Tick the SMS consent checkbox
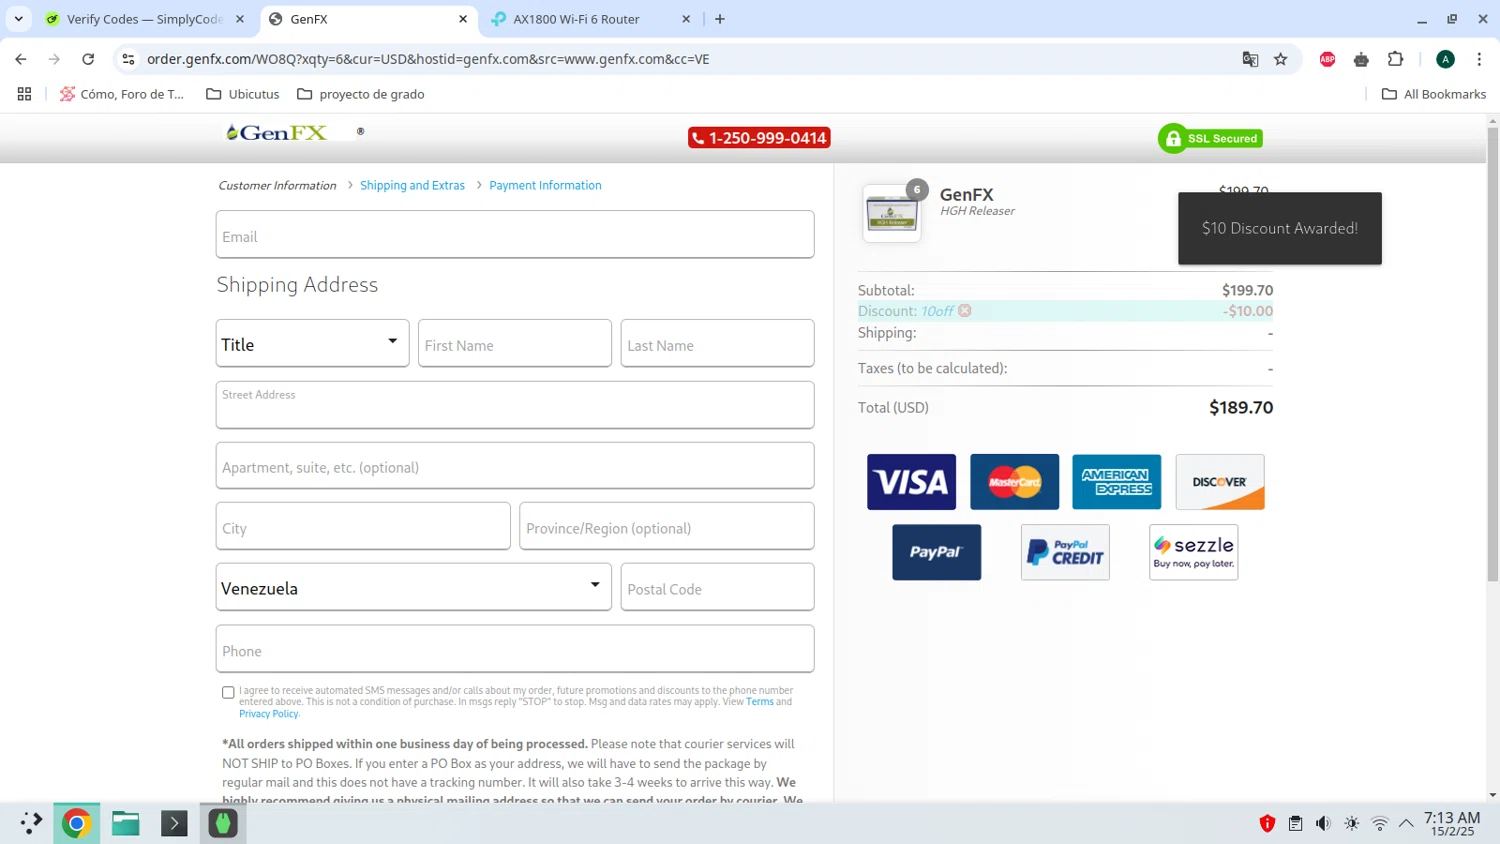 click(x=228, y=692)
